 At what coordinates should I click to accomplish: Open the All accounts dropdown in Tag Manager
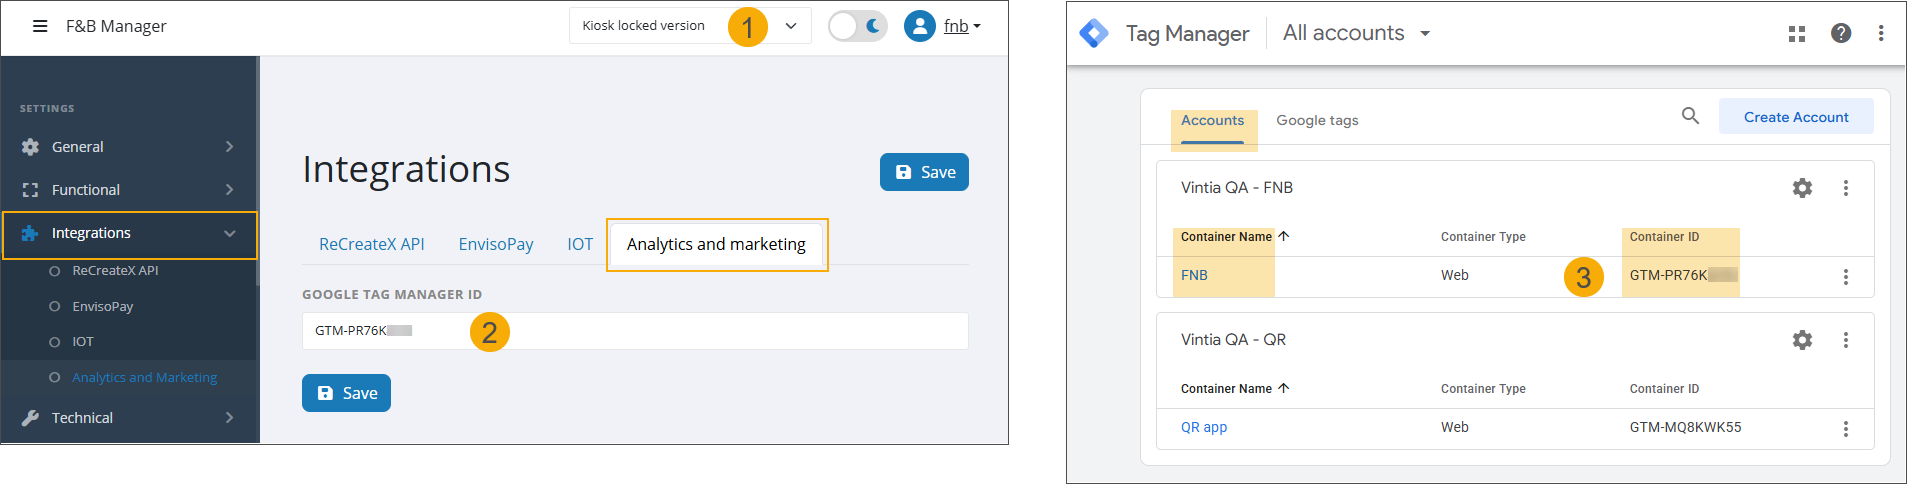[1357, 33]
